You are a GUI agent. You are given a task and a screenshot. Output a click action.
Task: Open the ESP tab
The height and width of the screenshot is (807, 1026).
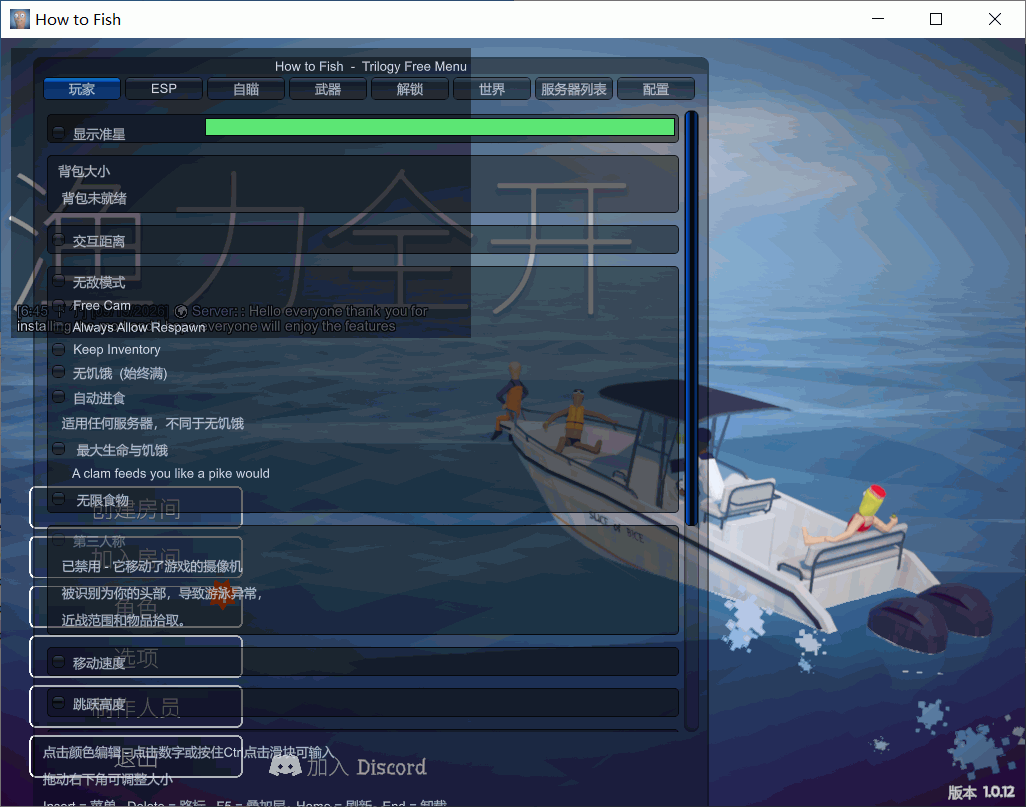164,89
